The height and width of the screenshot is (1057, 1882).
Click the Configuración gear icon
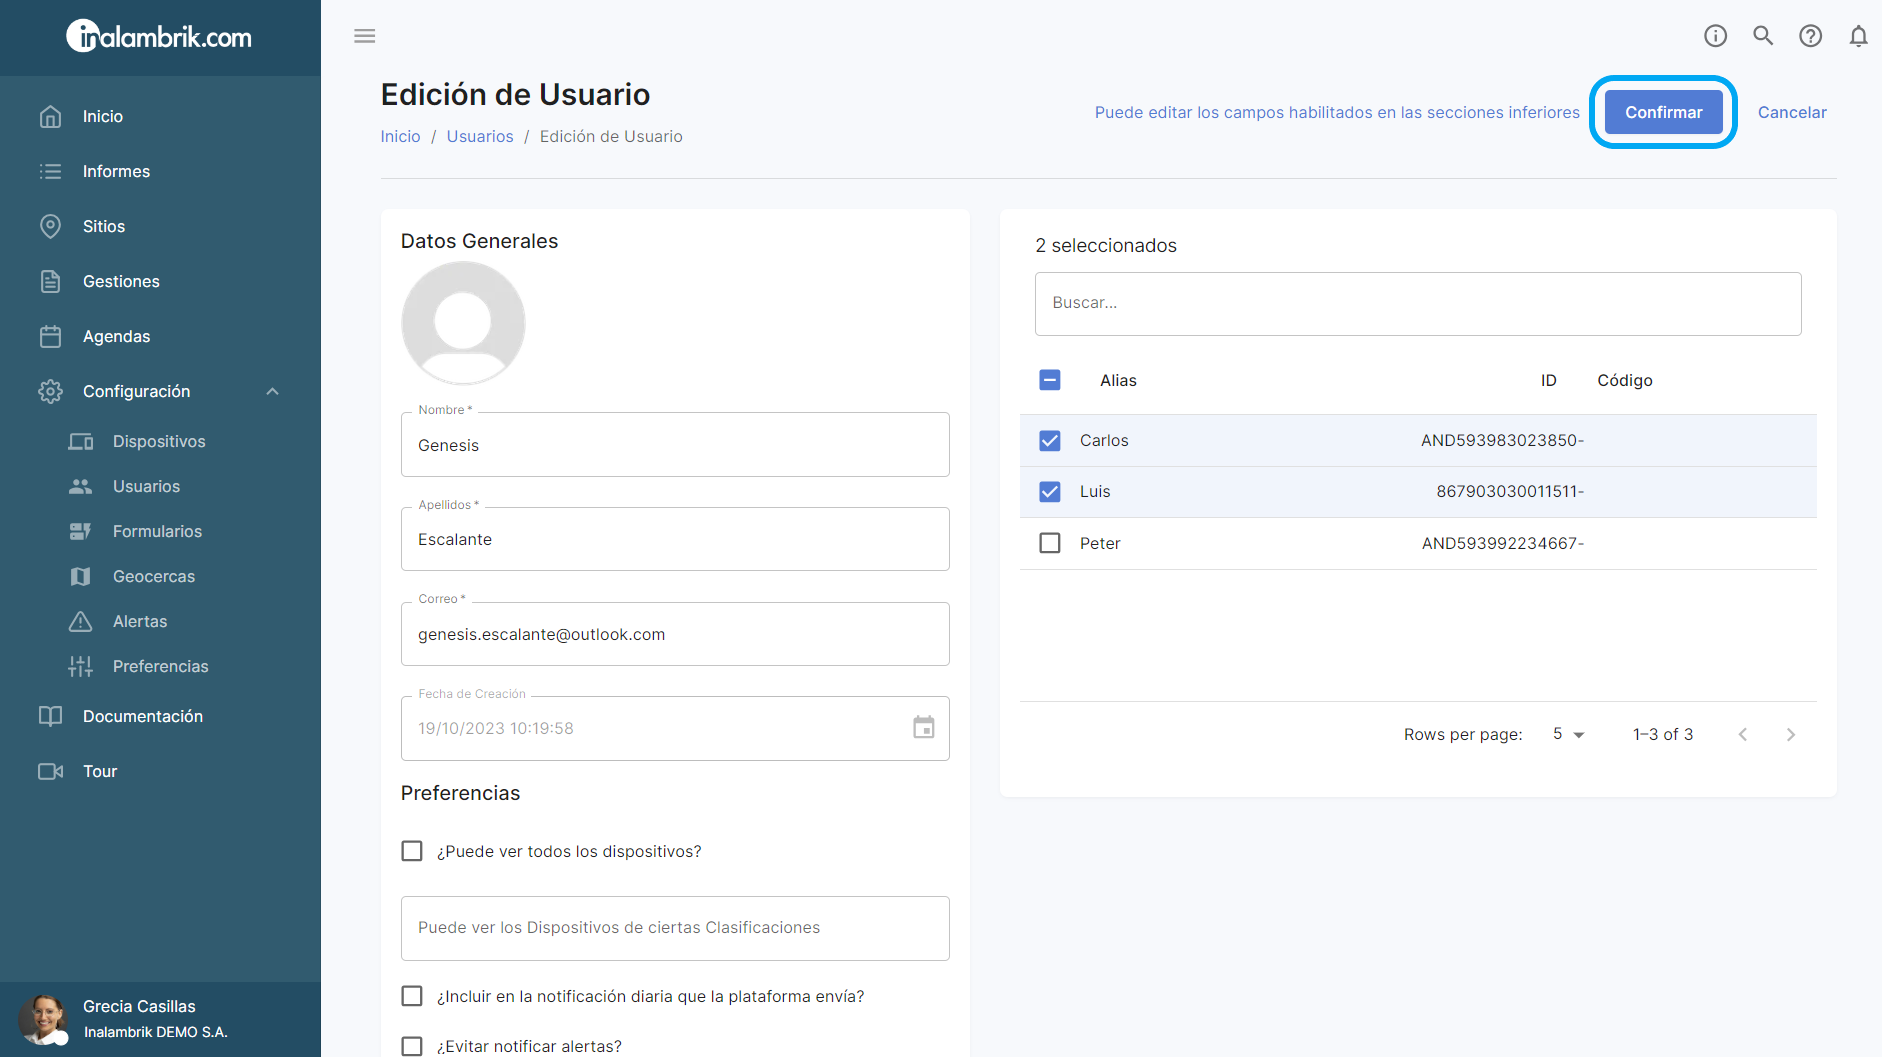click(x=51, y=391)
